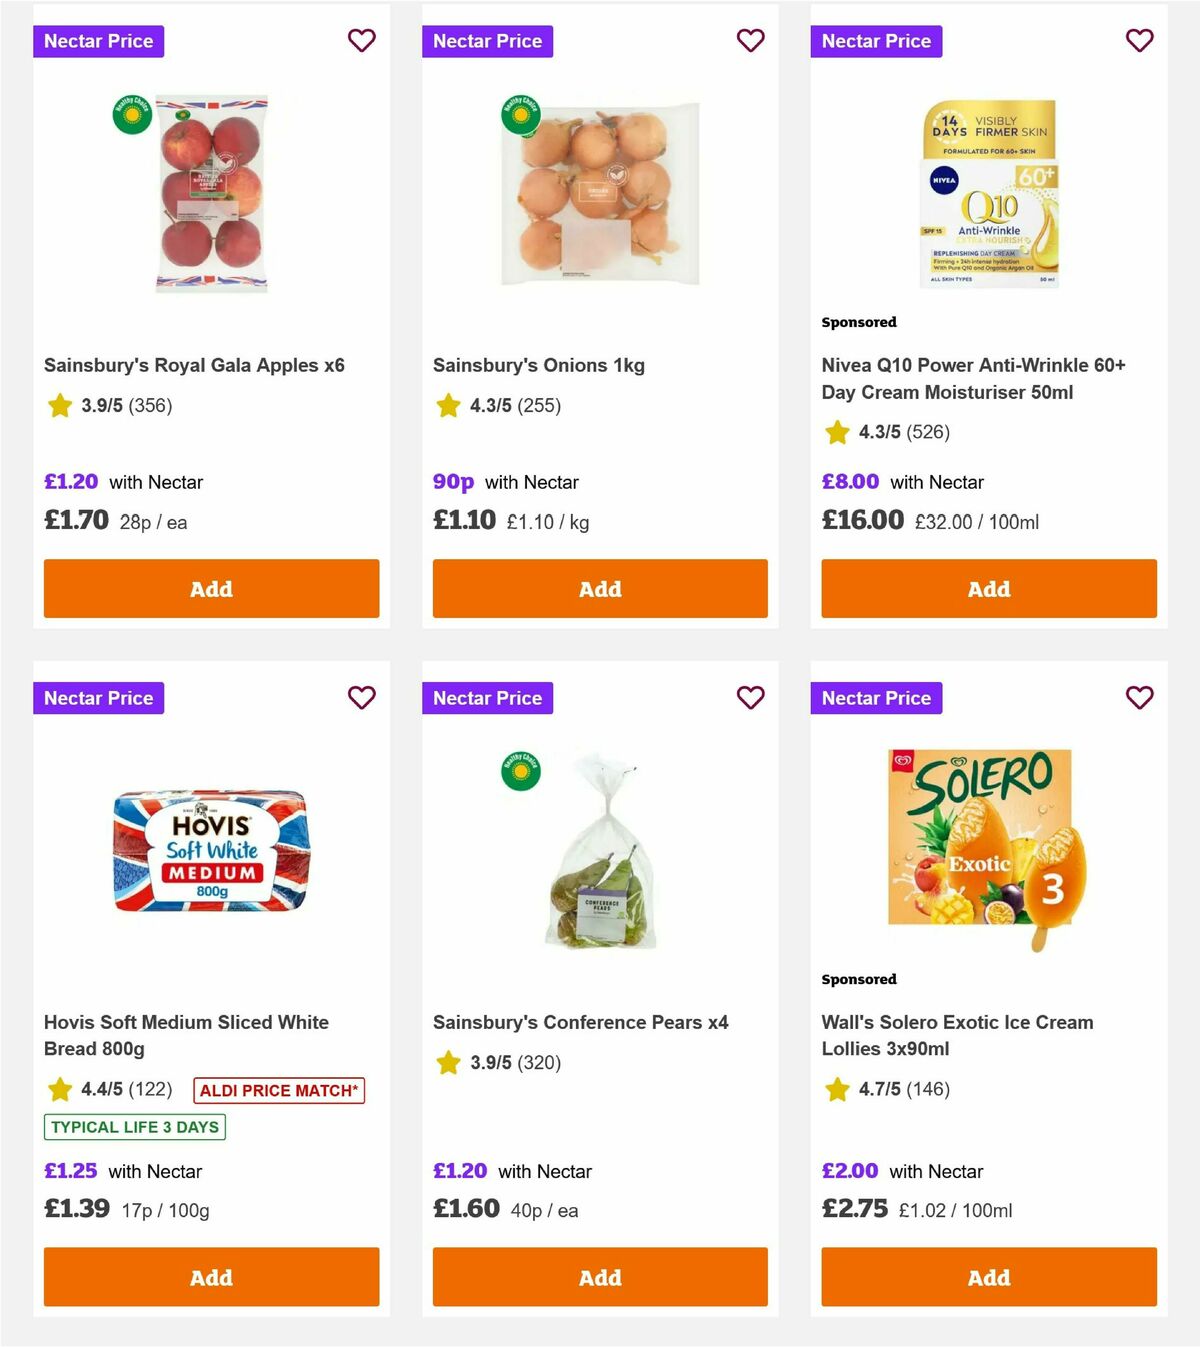The height and width of the screenshot is (1347, 1200).
Task: Click the ALDI PRICE MATCH label
Action: [280, 1090]
